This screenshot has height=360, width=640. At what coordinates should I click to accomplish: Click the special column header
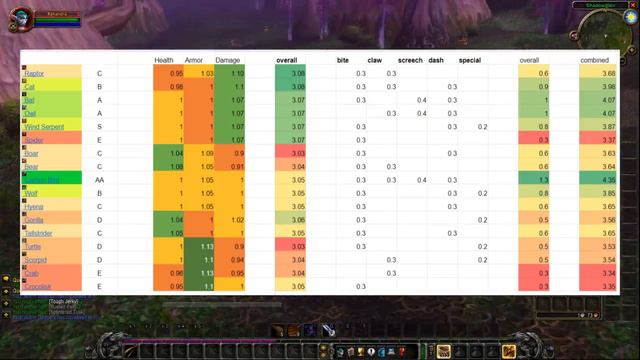[470, 60]
